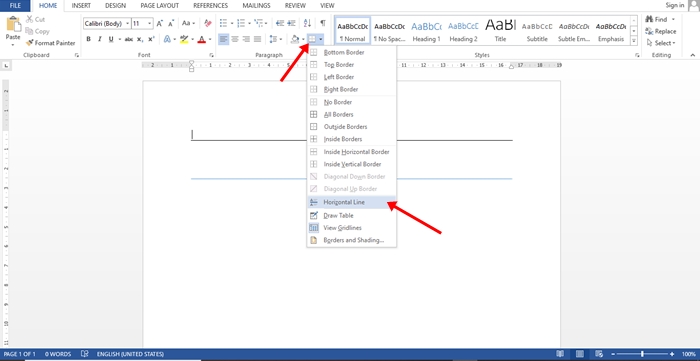
Task: Toggle Align Right
Action: click(246, 39)
